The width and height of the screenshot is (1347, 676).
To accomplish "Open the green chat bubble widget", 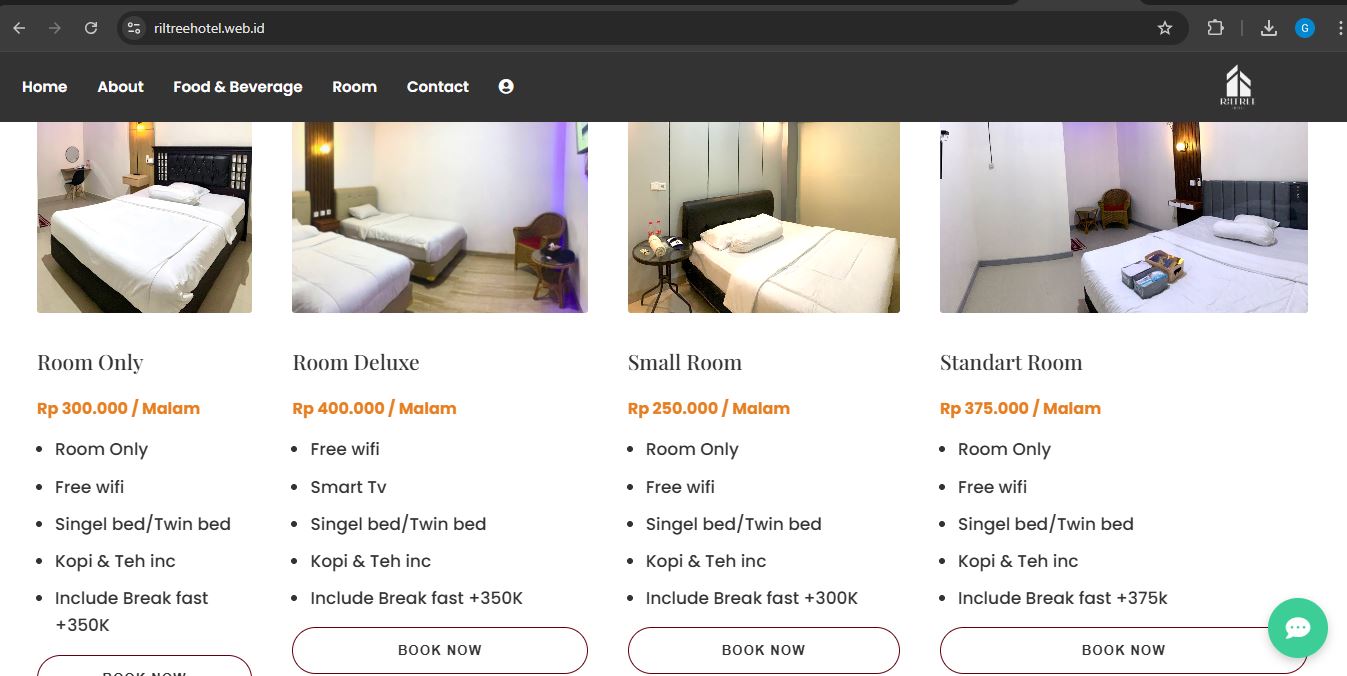I will click(1297, 628).
